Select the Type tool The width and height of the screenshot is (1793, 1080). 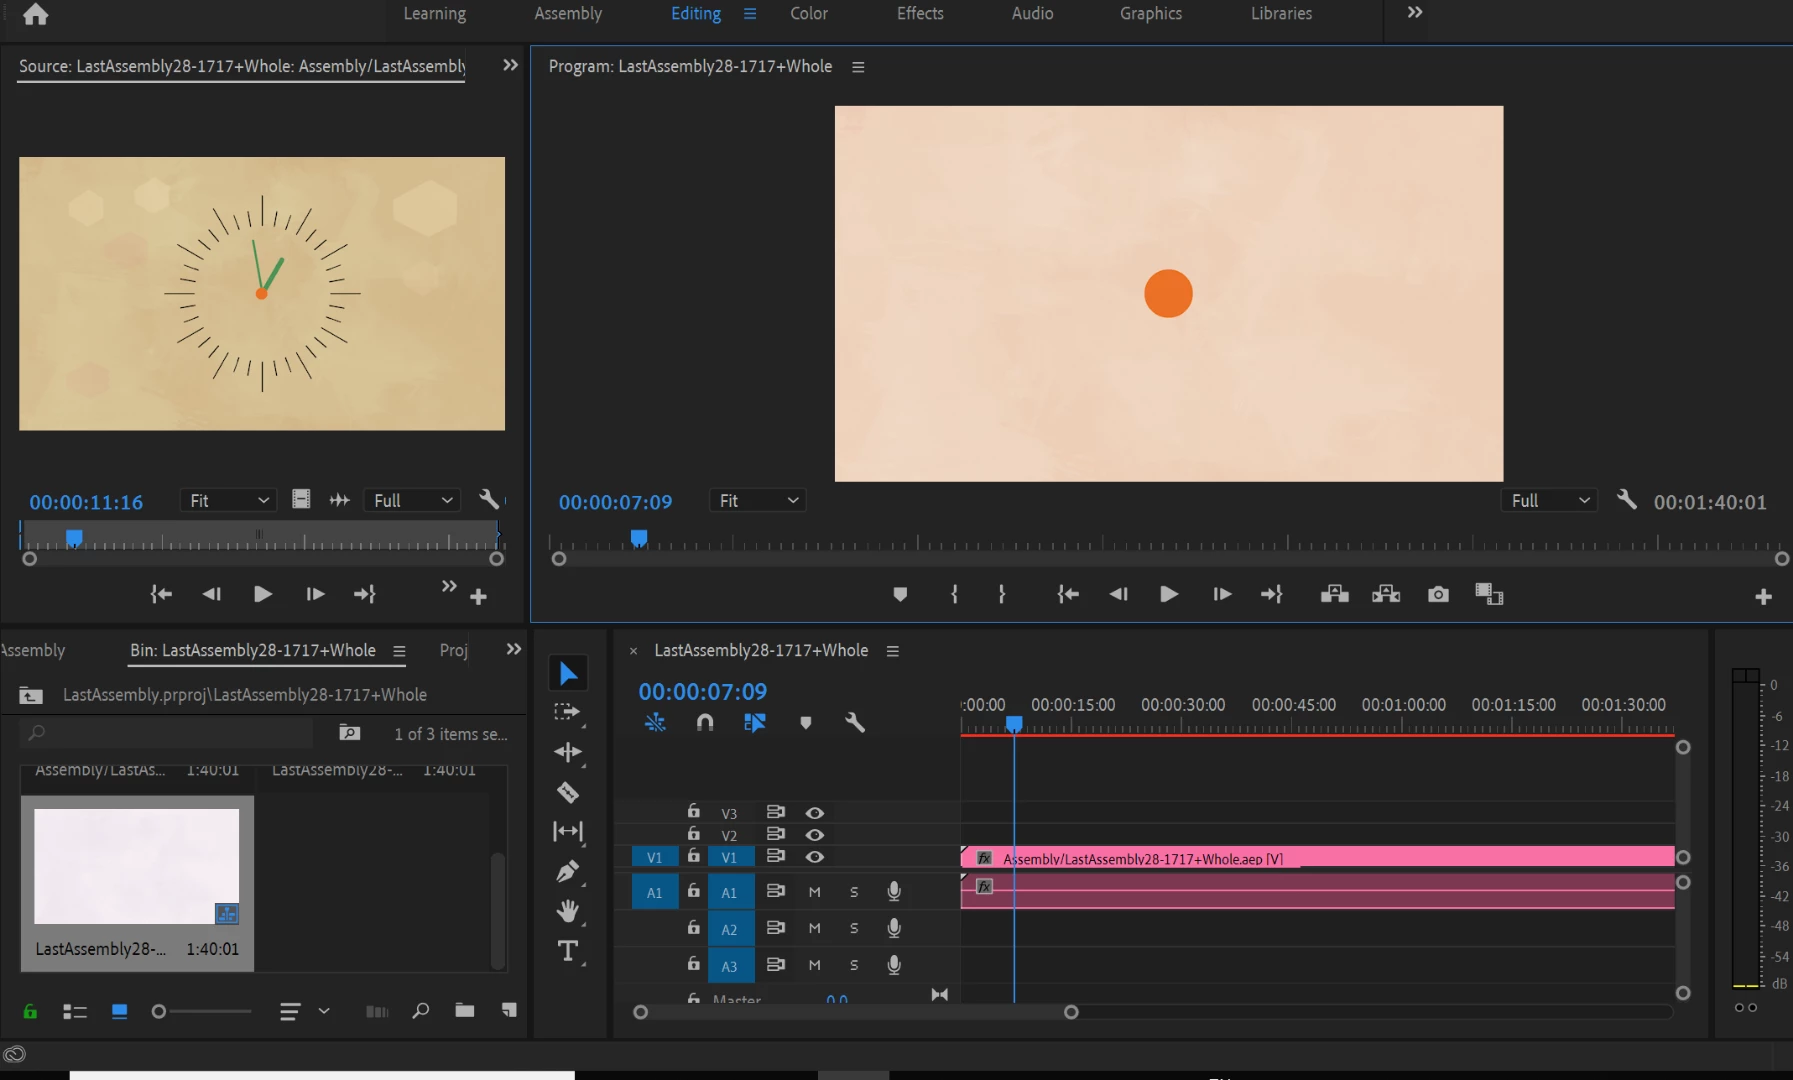(567, 951)
